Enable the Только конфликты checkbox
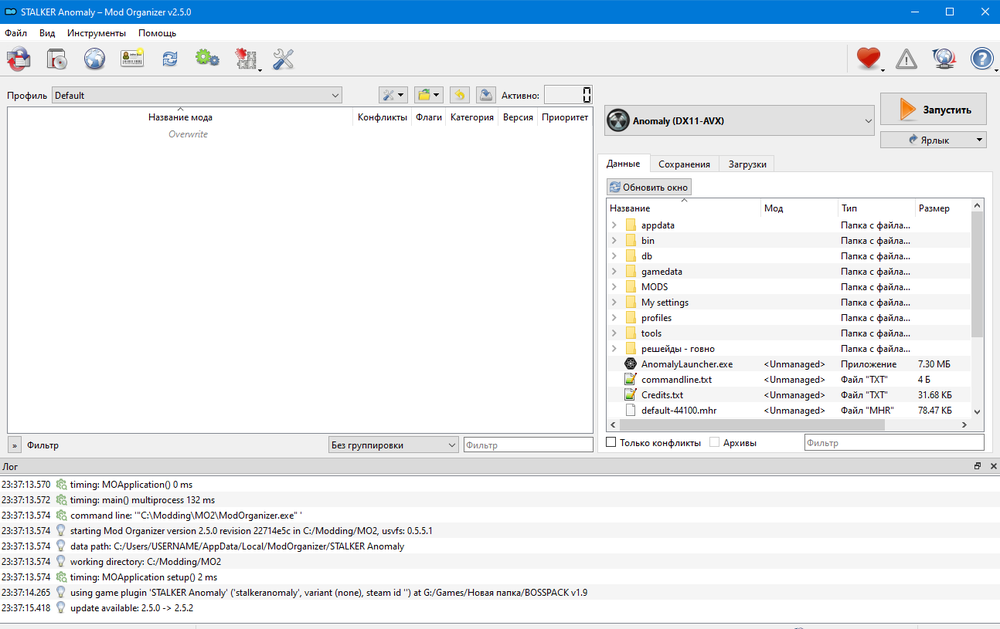Screen dimensions: 1000x629 tap(612, 442)
